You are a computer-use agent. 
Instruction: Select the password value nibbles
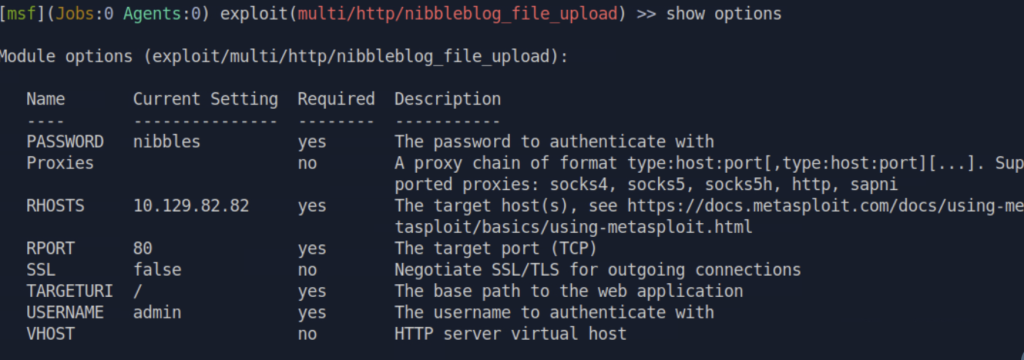pyautogui.click(x=167, y=142)
